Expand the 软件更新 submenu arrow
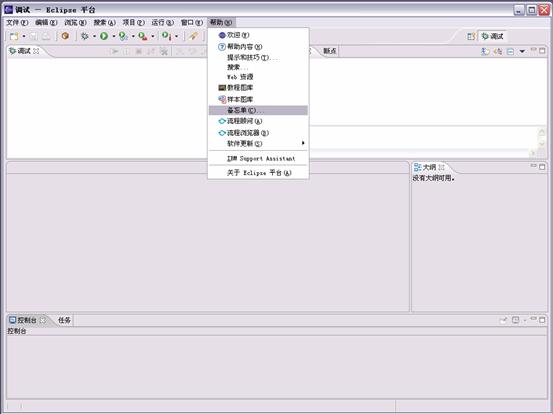This screenshot has width=553, height=414. click(x=303, y=143)
